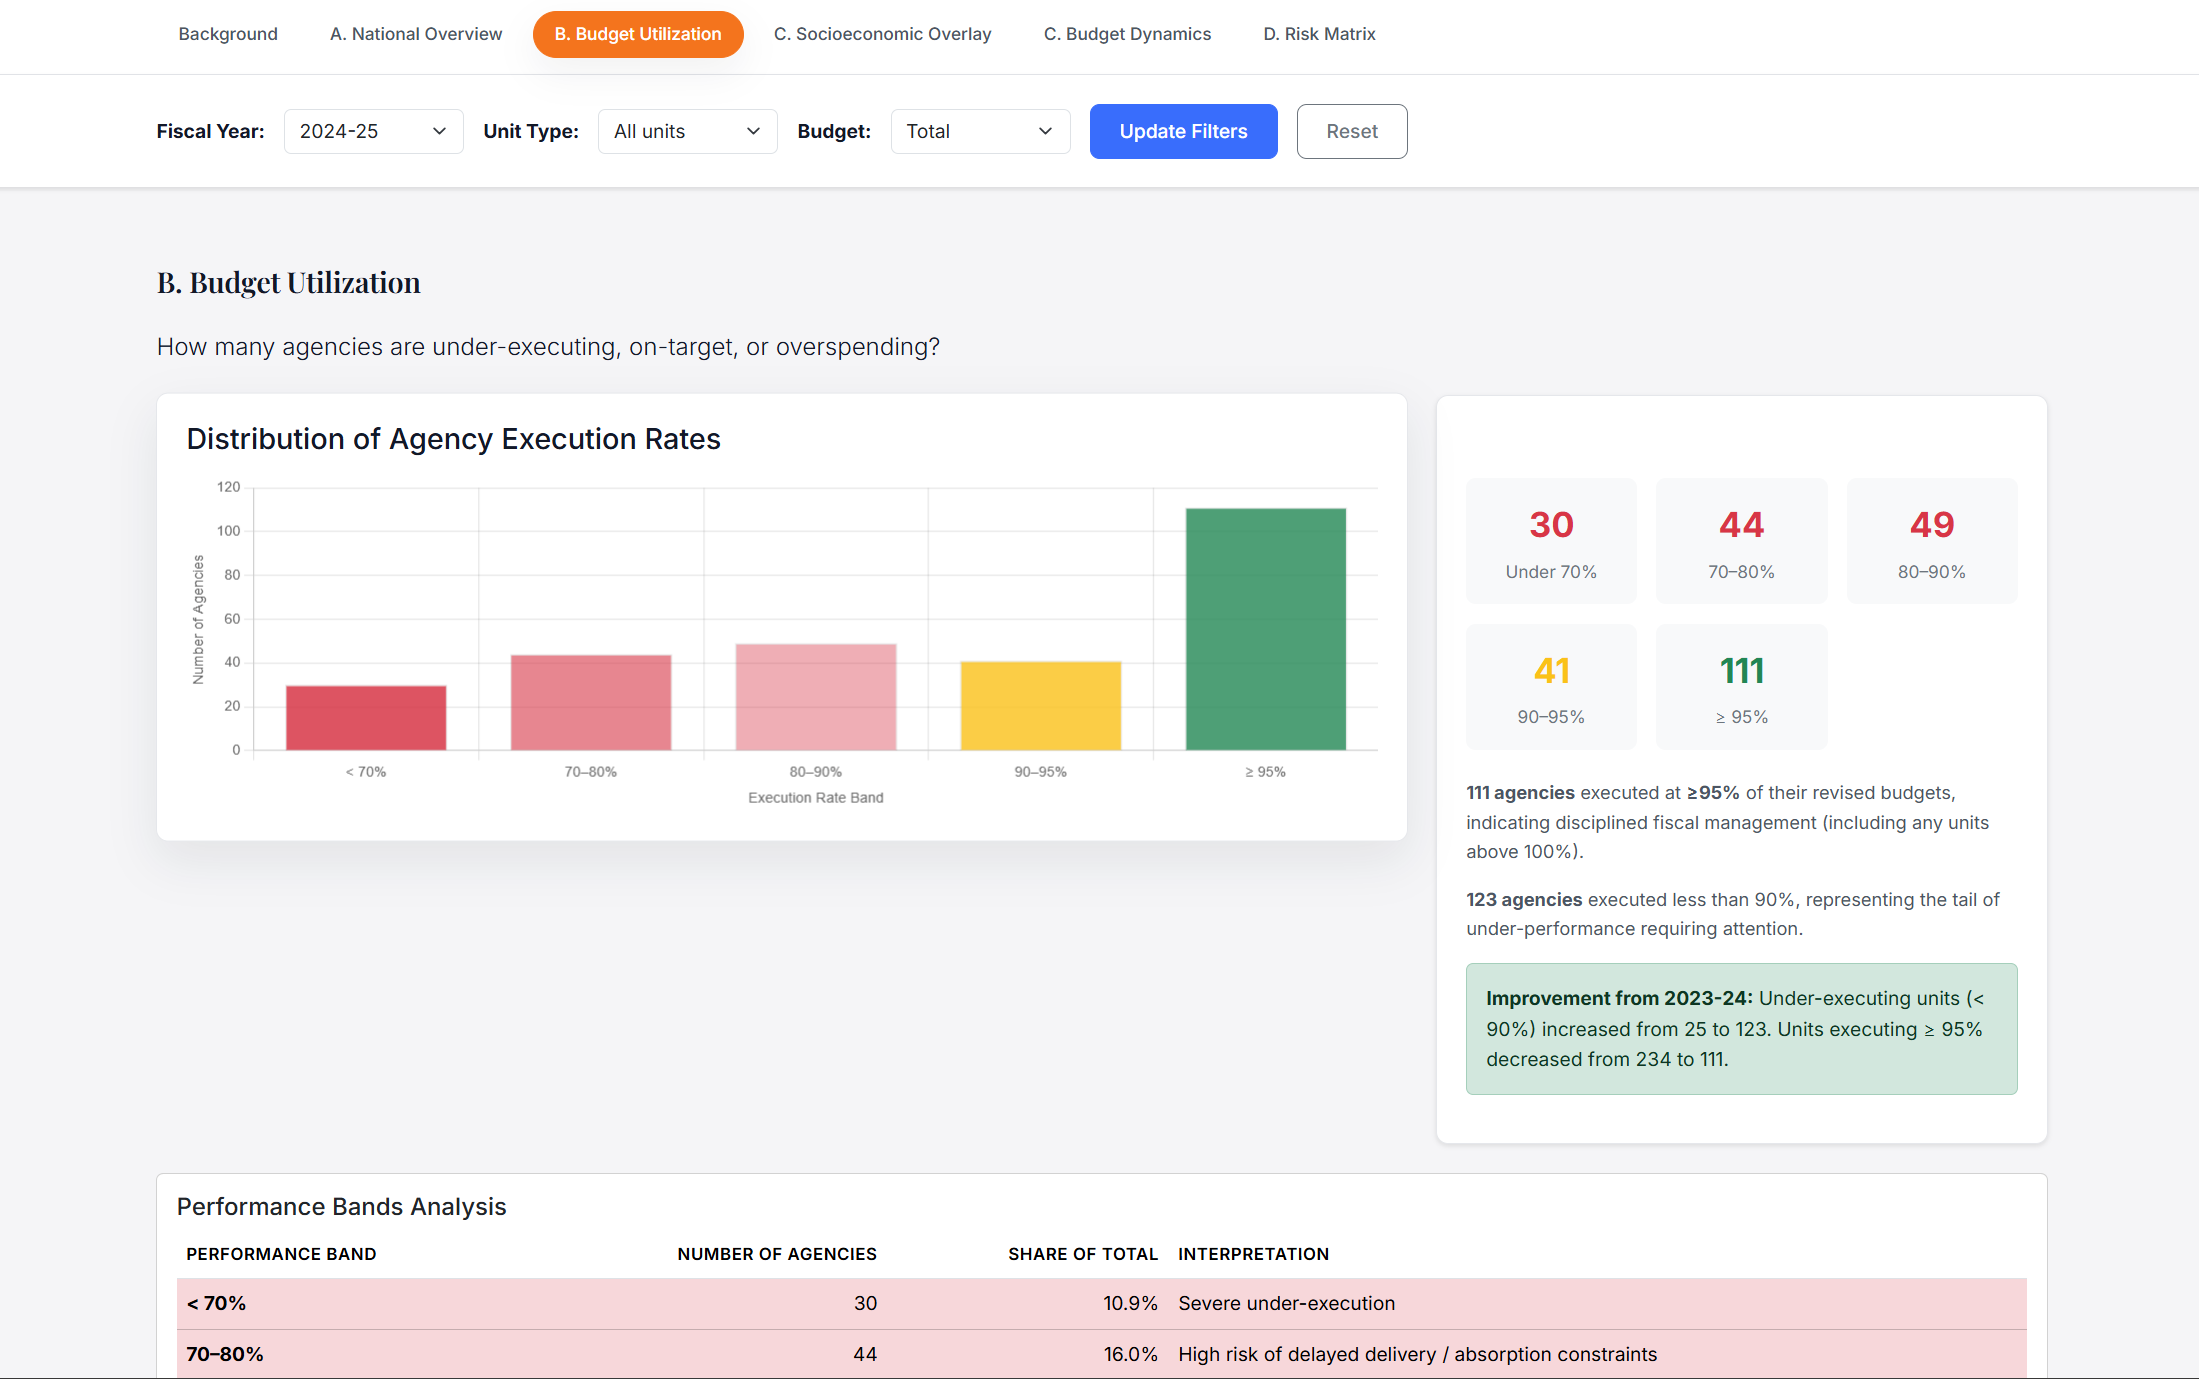Click the 111 ≥ 95% stat card
This screenshot has width=2199, height=1379.
pyautogui.click(x=1741, y=687)
